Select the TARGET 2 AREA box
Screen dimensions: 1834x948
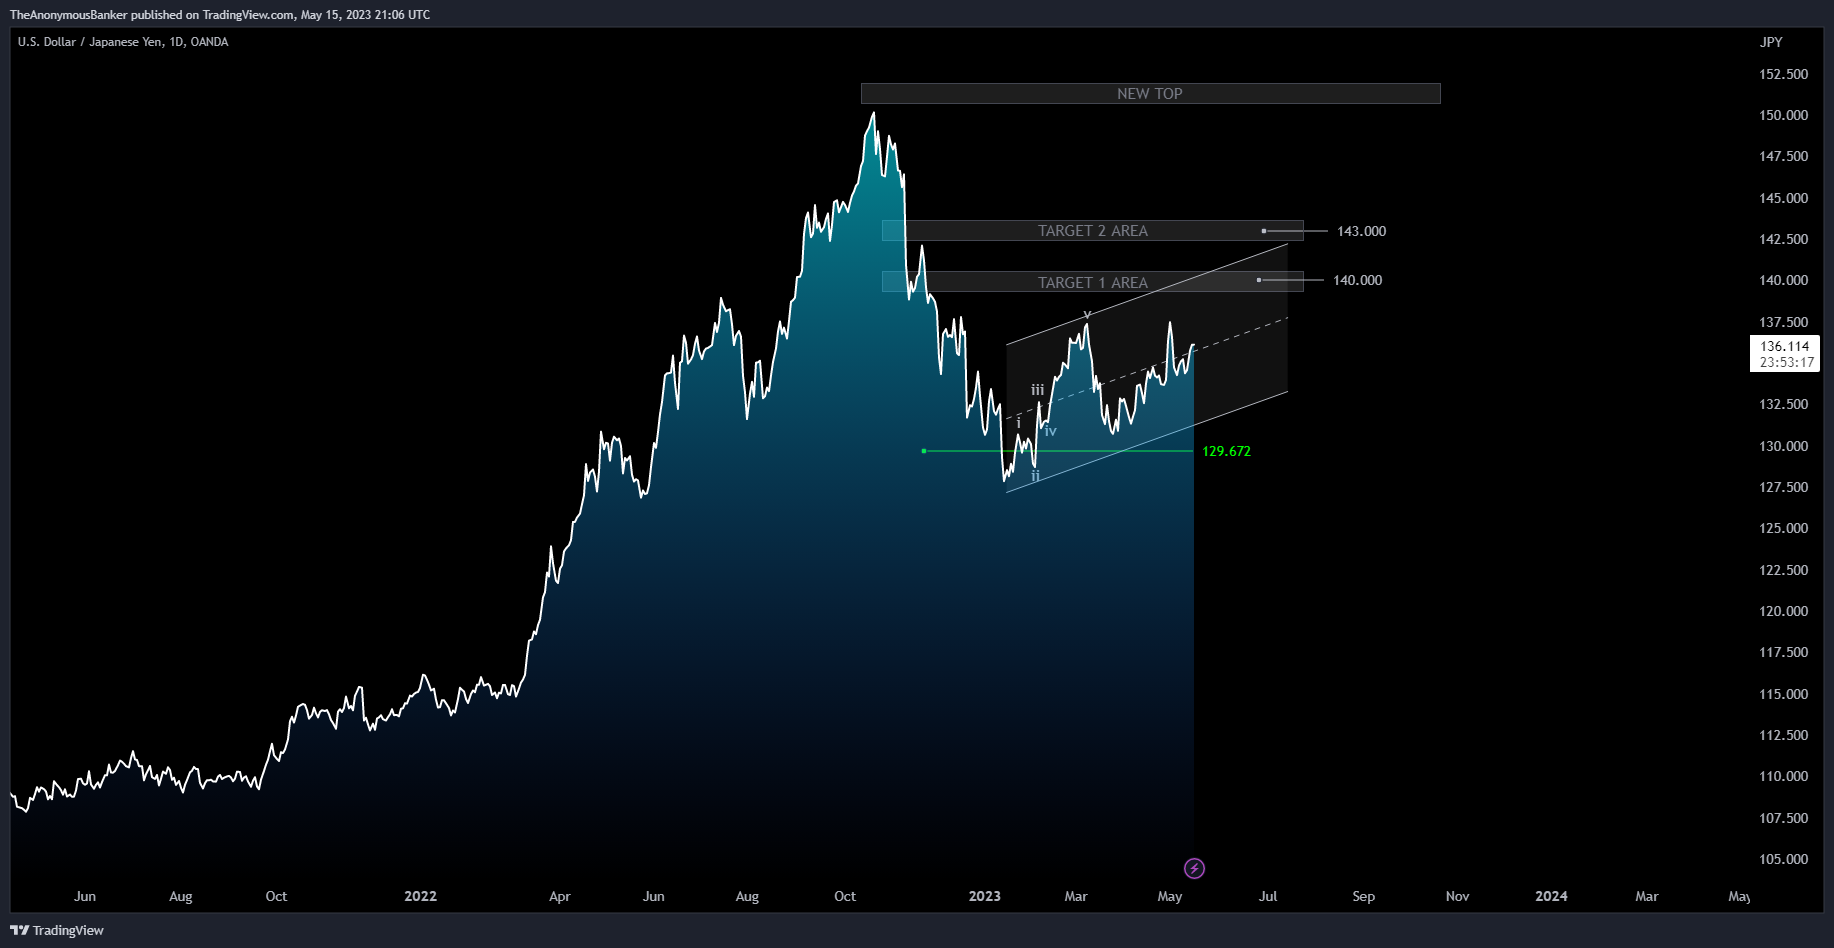point(1093,231)
